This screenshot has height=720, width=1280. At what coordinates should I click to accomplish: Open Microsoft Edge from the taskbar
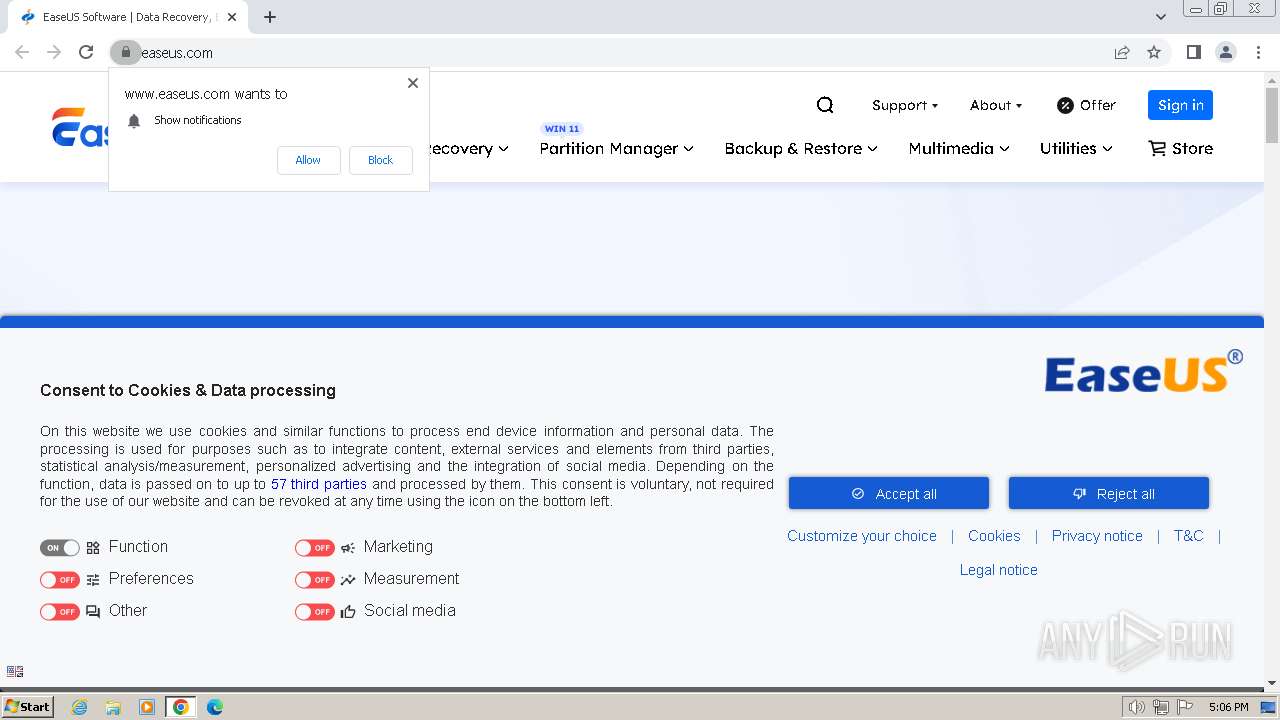pyautogui.click(x=215, y=707)
